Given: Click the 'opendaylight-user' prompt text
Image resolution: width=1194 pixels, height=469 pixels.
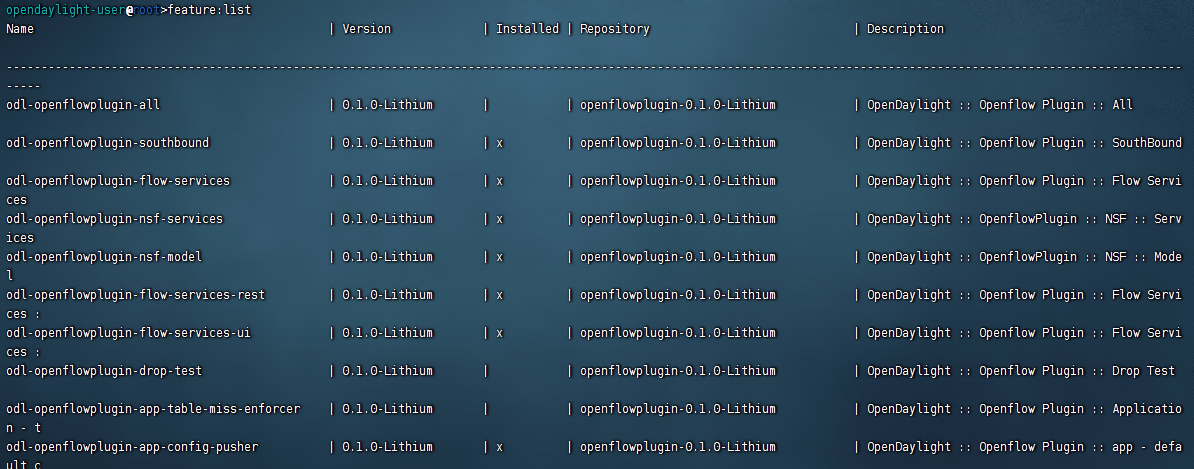Looking at the screenshot, I should (65, 10).
